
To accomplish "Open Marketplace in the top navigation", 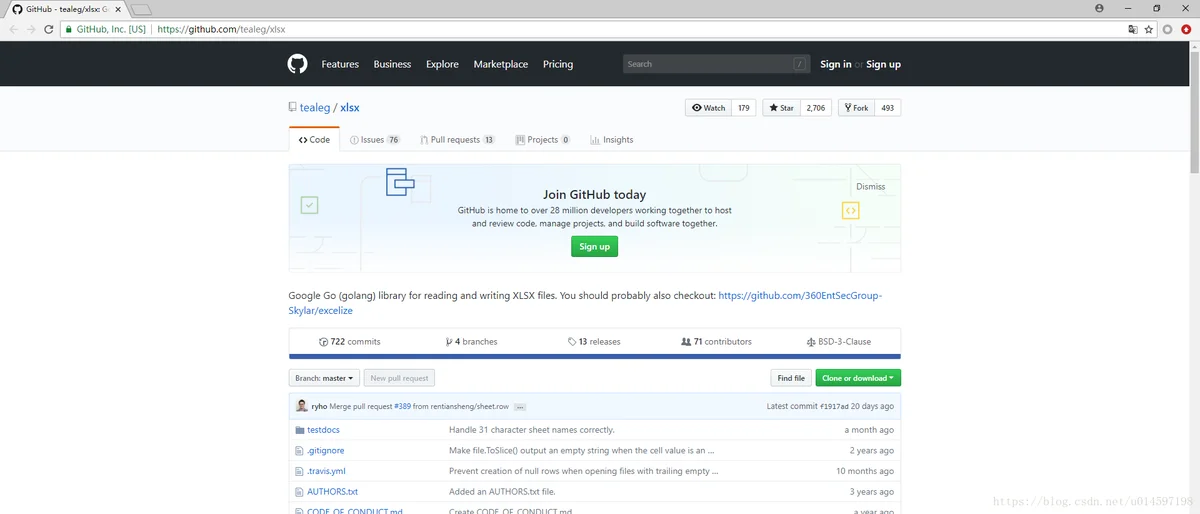I will coord(501,64).
